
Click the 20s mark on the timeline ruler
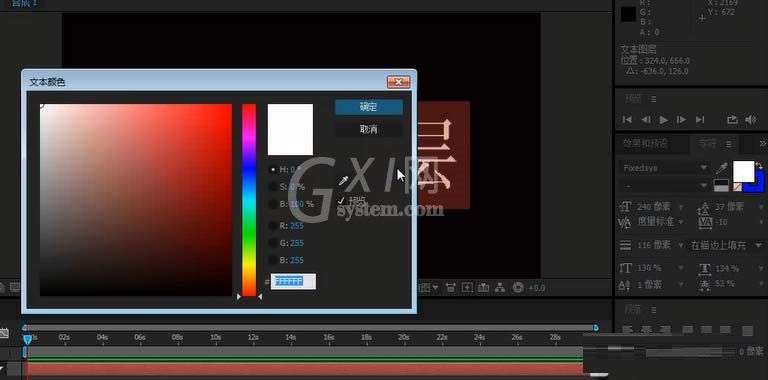[403, 337]
